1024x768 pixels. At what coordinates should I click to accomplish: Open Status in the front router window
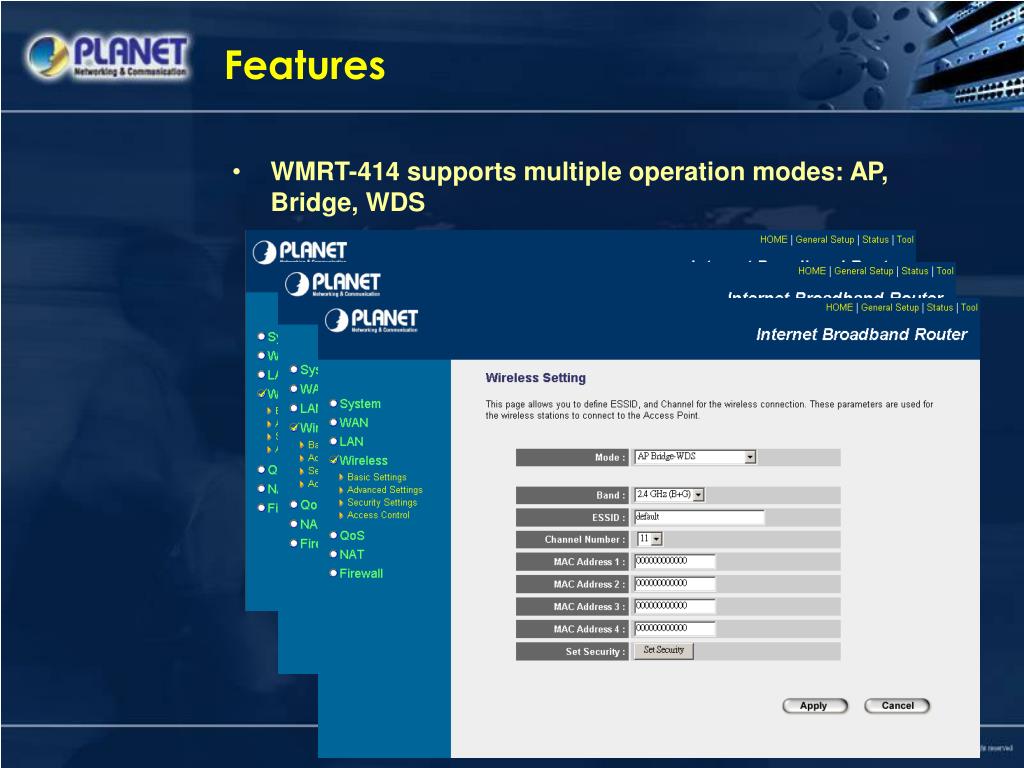(939, 307)
